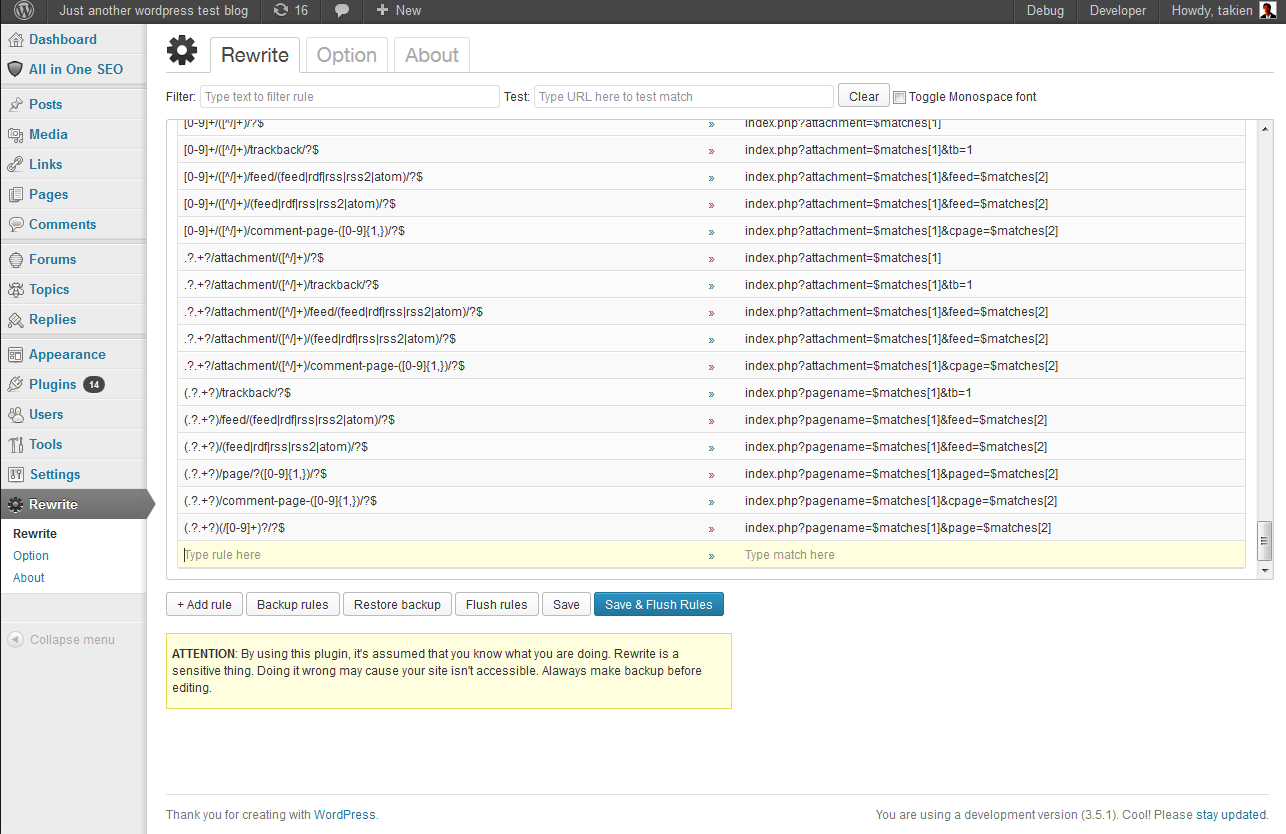Switch to the Rewrite tab
Viewport: 1286px width, 834px height.
254,55
